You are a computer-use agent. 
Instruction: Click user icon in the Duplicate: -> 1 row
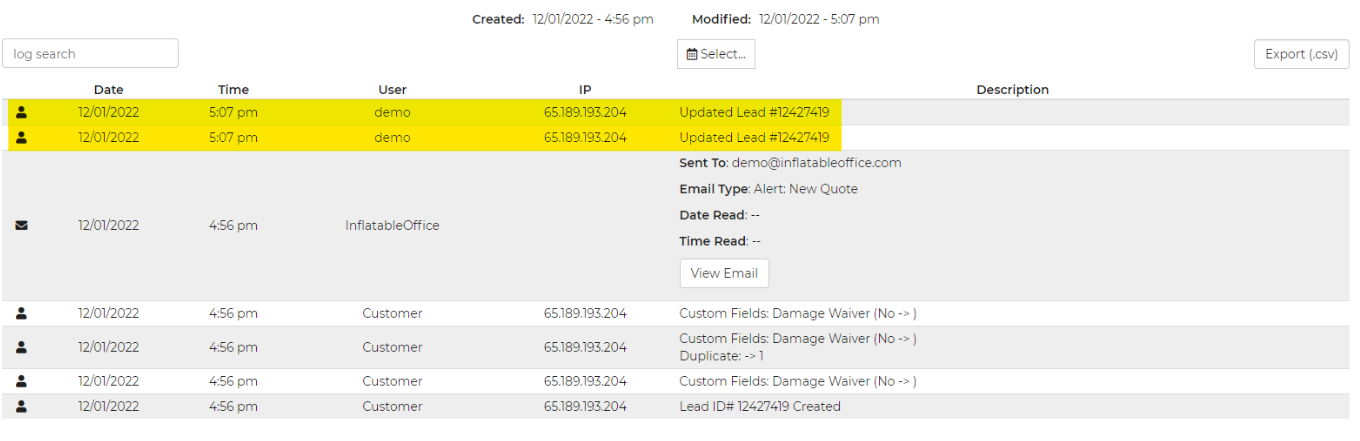tap(21, 347)
